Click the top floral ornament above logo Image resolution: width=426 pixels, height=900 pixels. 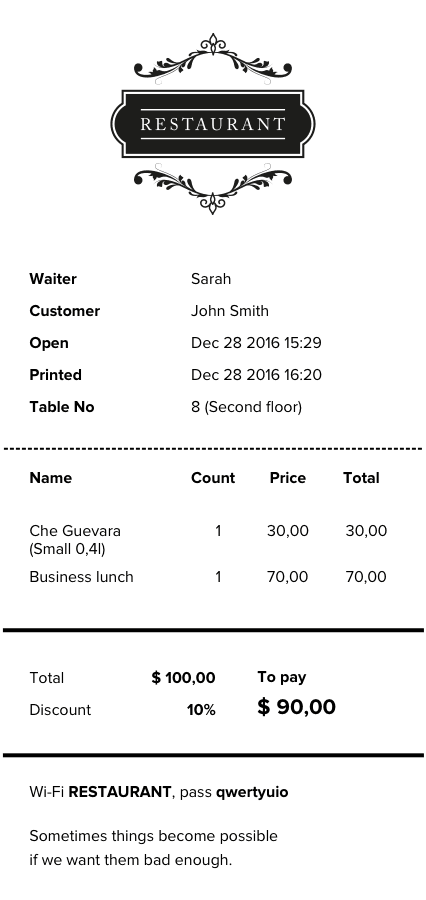coord(213,58)
